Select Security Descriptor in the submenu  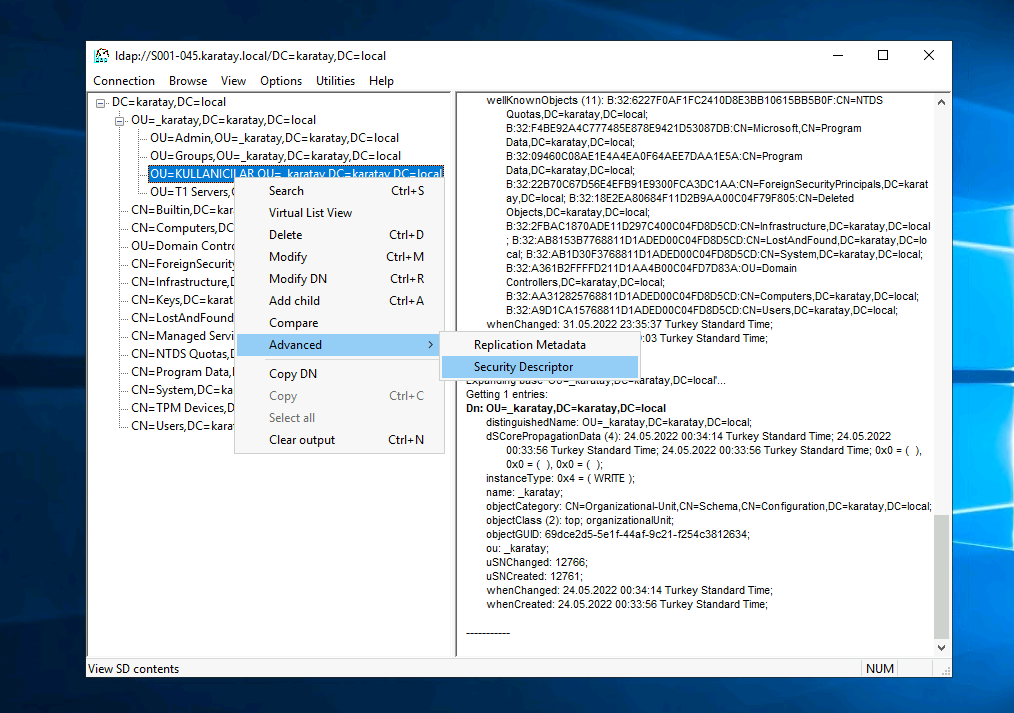tap(539, 367)
